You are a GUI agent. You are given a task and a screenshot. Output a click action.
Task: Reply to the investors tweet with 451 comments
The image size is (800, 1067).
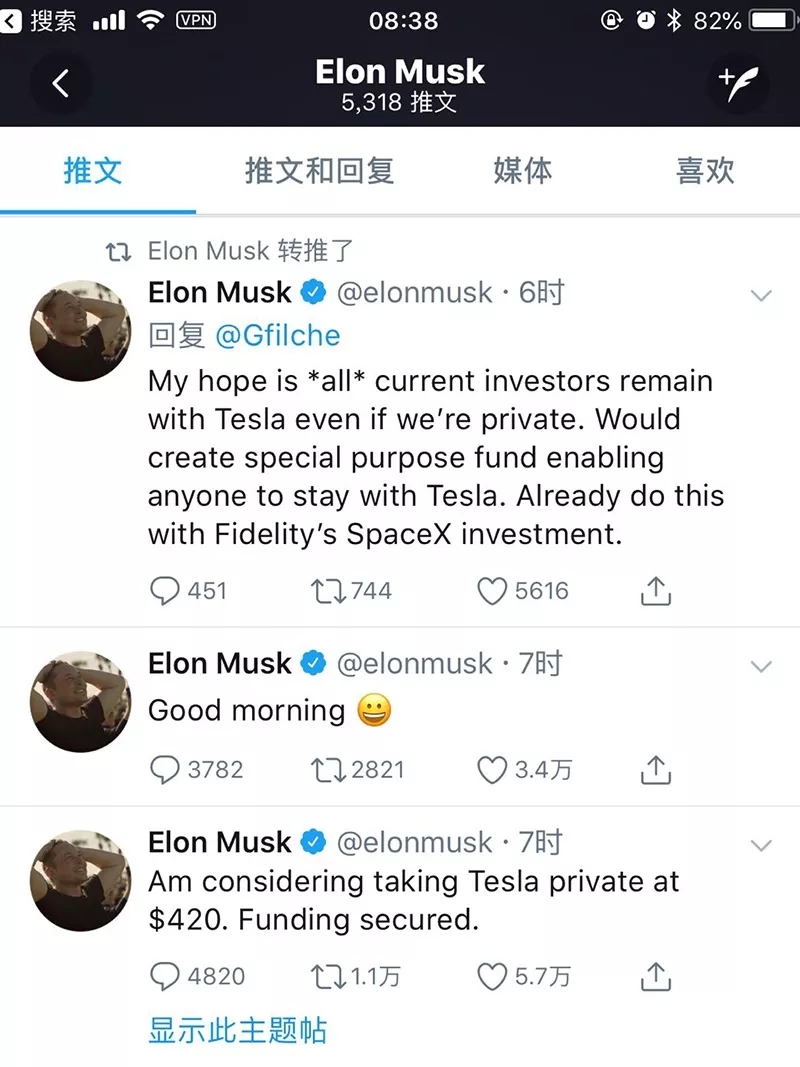pyautogui.click(x=164, y=591)
